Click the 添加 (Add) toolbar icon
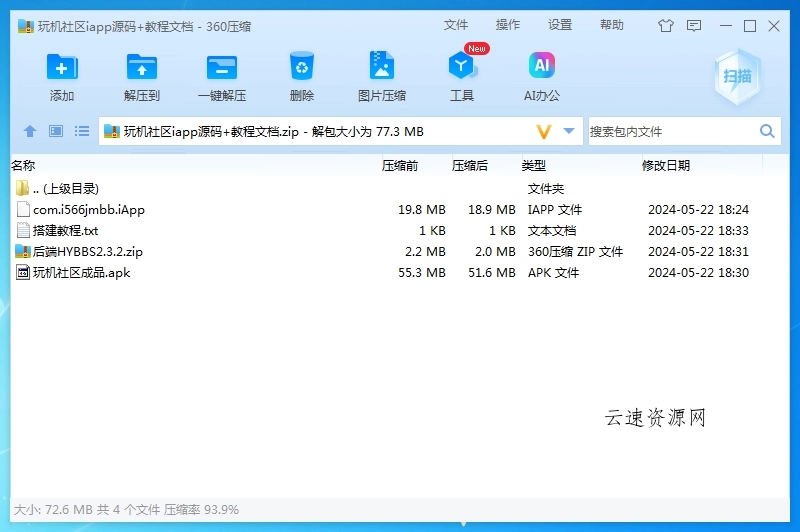Image resolution: width=800 pixels, height=532 pixels. point(62,67)
